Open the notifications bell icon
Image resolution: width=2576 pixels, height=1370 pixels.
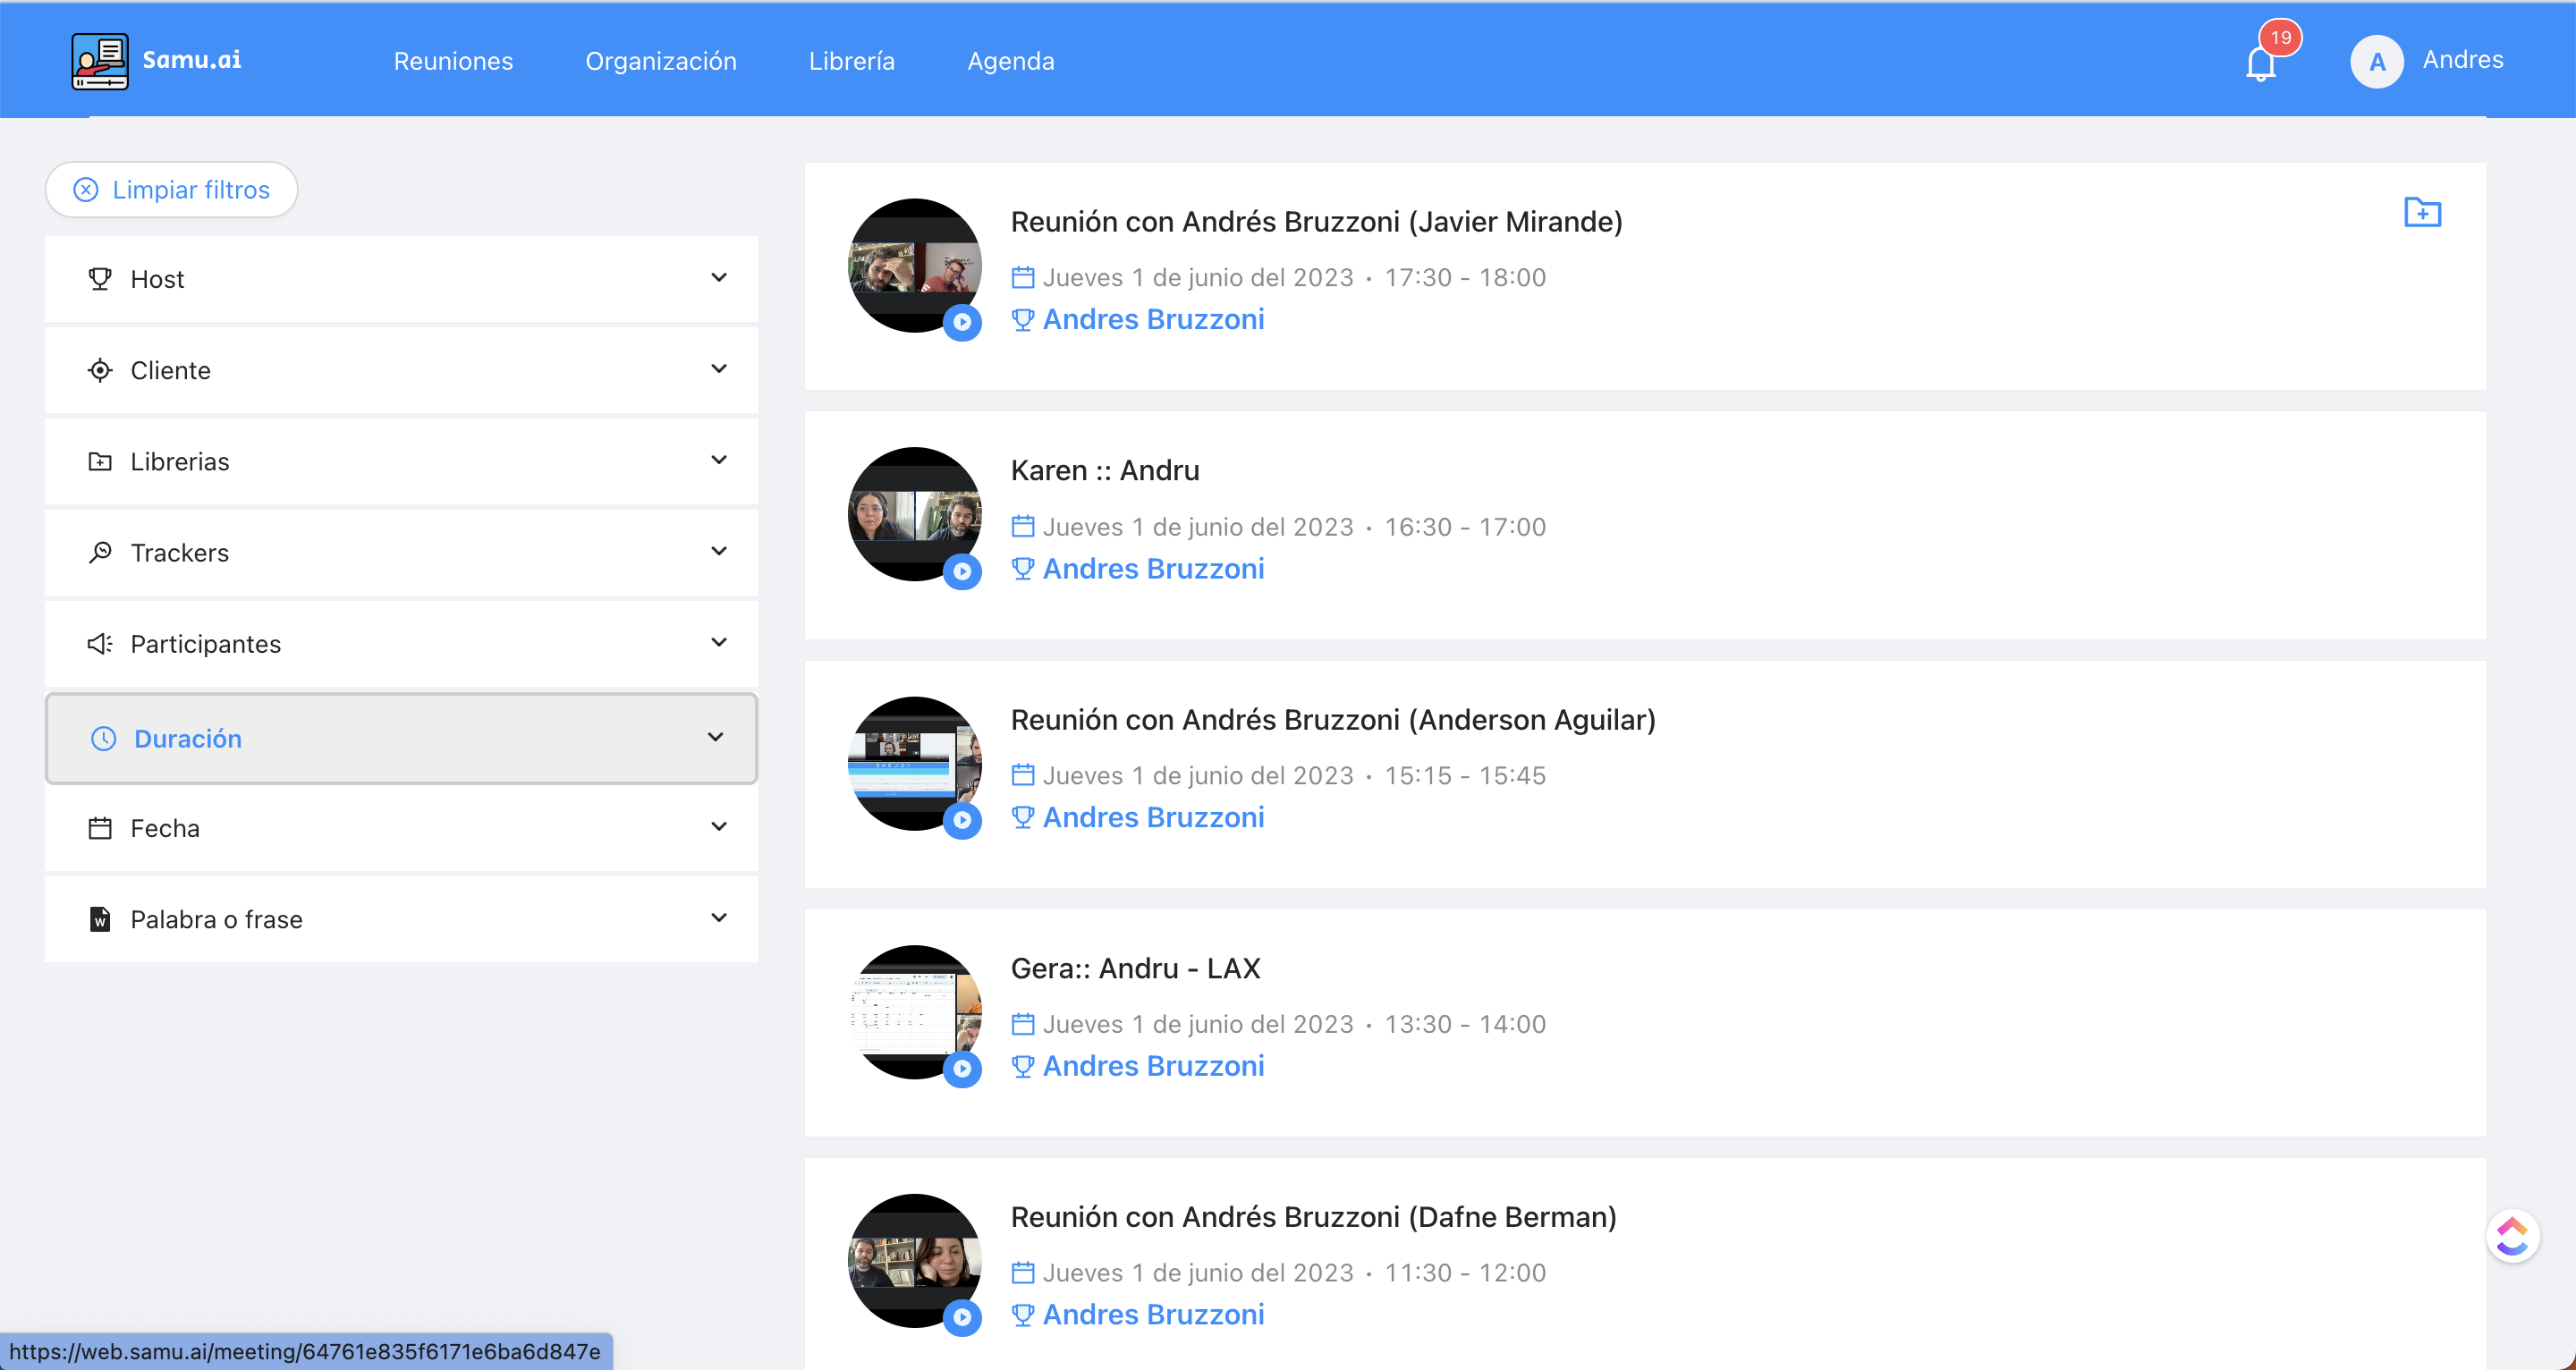[2260, 64]
